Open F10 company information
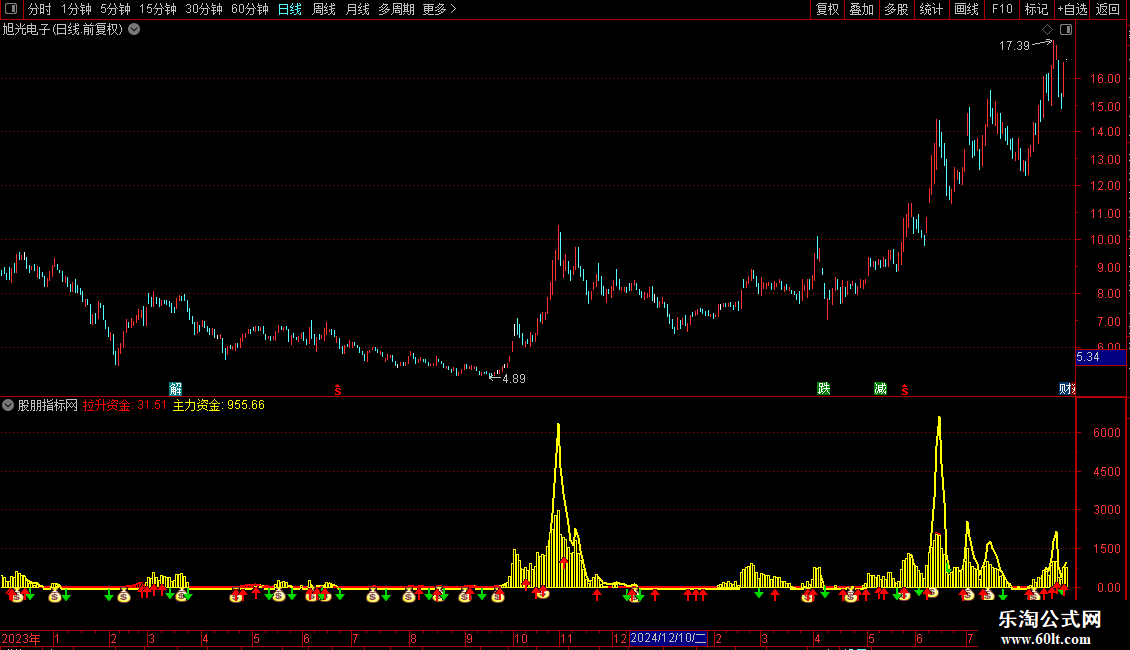The image size is (1130, 650). tap(1002, 9)
